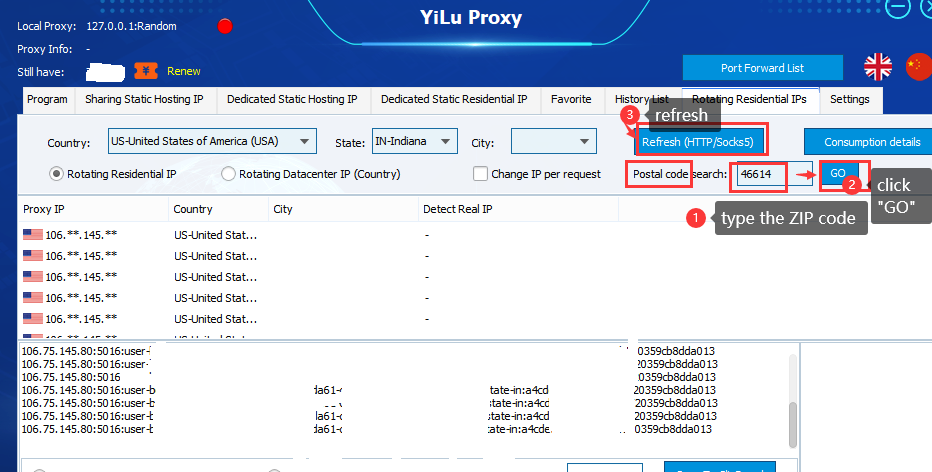Click the US flag in the fourth proxy row
The height and width of the screenshot is (472, 932).
click(x=33, y=297)
